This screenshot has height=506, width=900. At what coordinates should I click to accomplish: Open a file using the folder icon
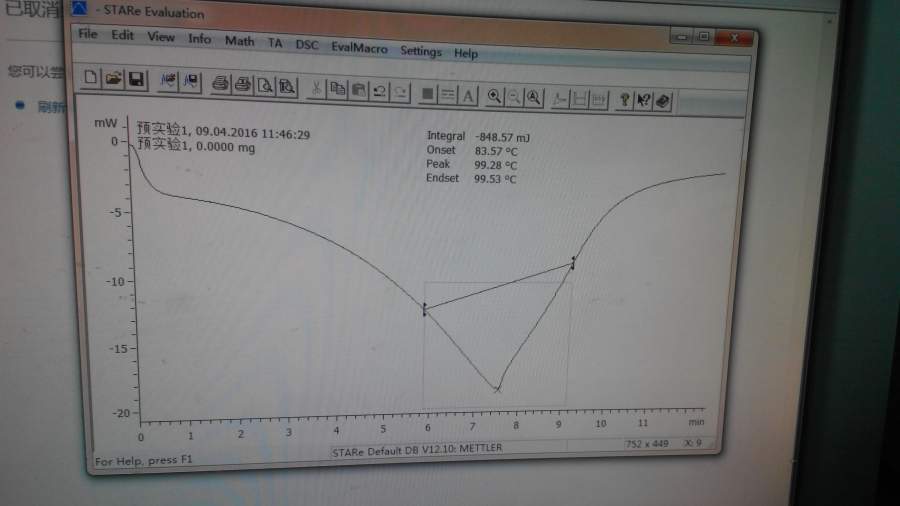pos(113,79)
